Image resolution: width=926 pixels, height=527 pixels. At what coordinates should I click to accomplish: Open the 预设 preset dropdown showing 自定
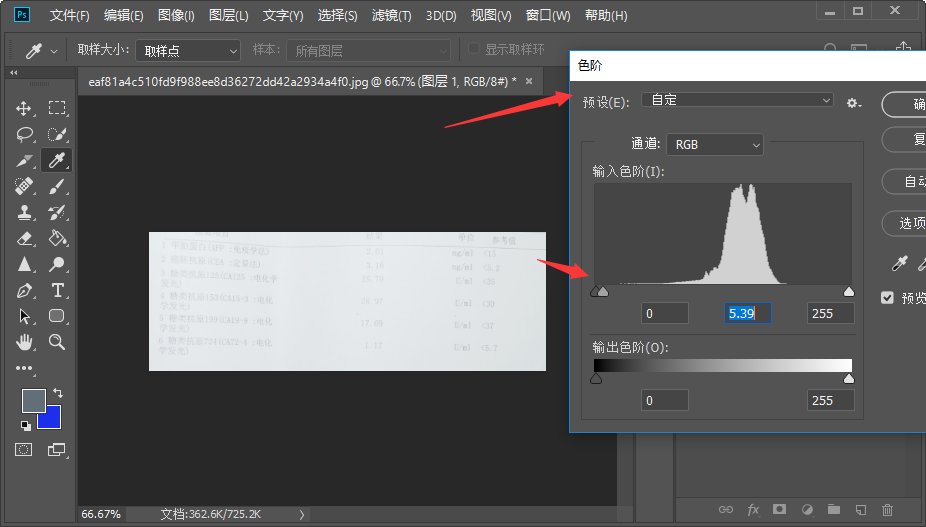[x=737, y=100]
